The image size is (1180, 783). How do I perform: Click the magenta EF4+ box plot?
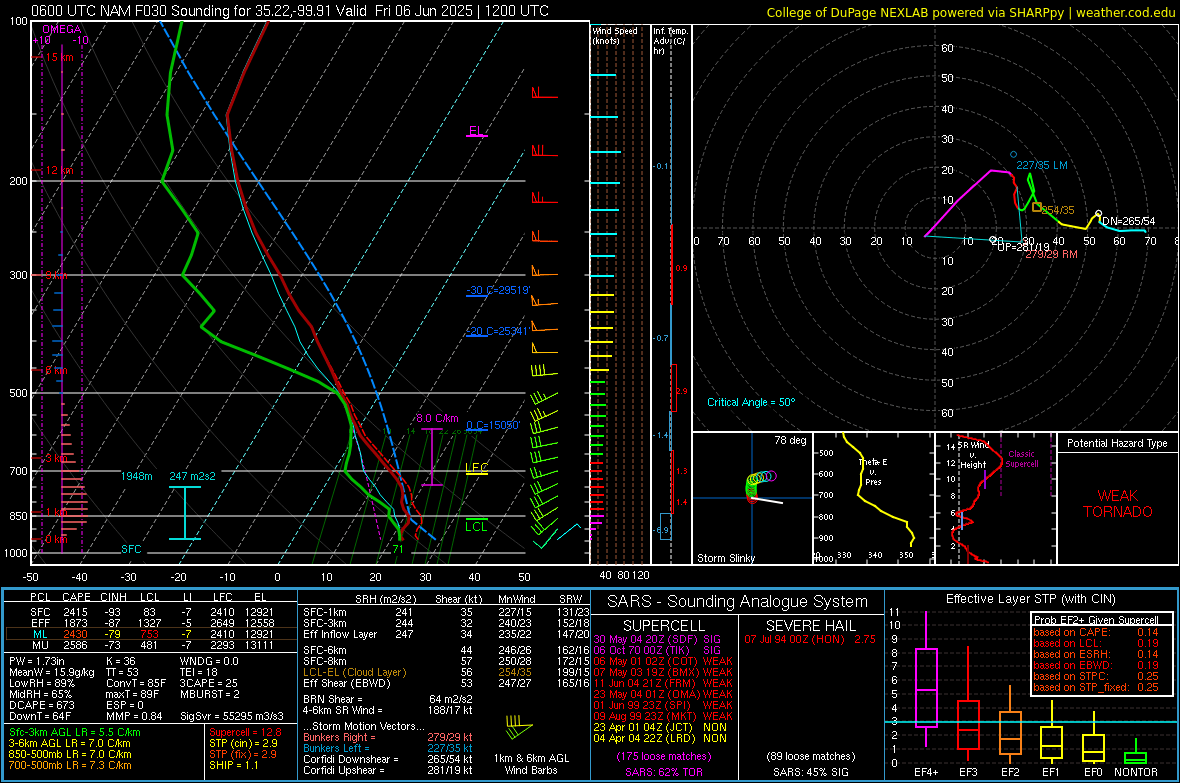click(x=926, y=681)
